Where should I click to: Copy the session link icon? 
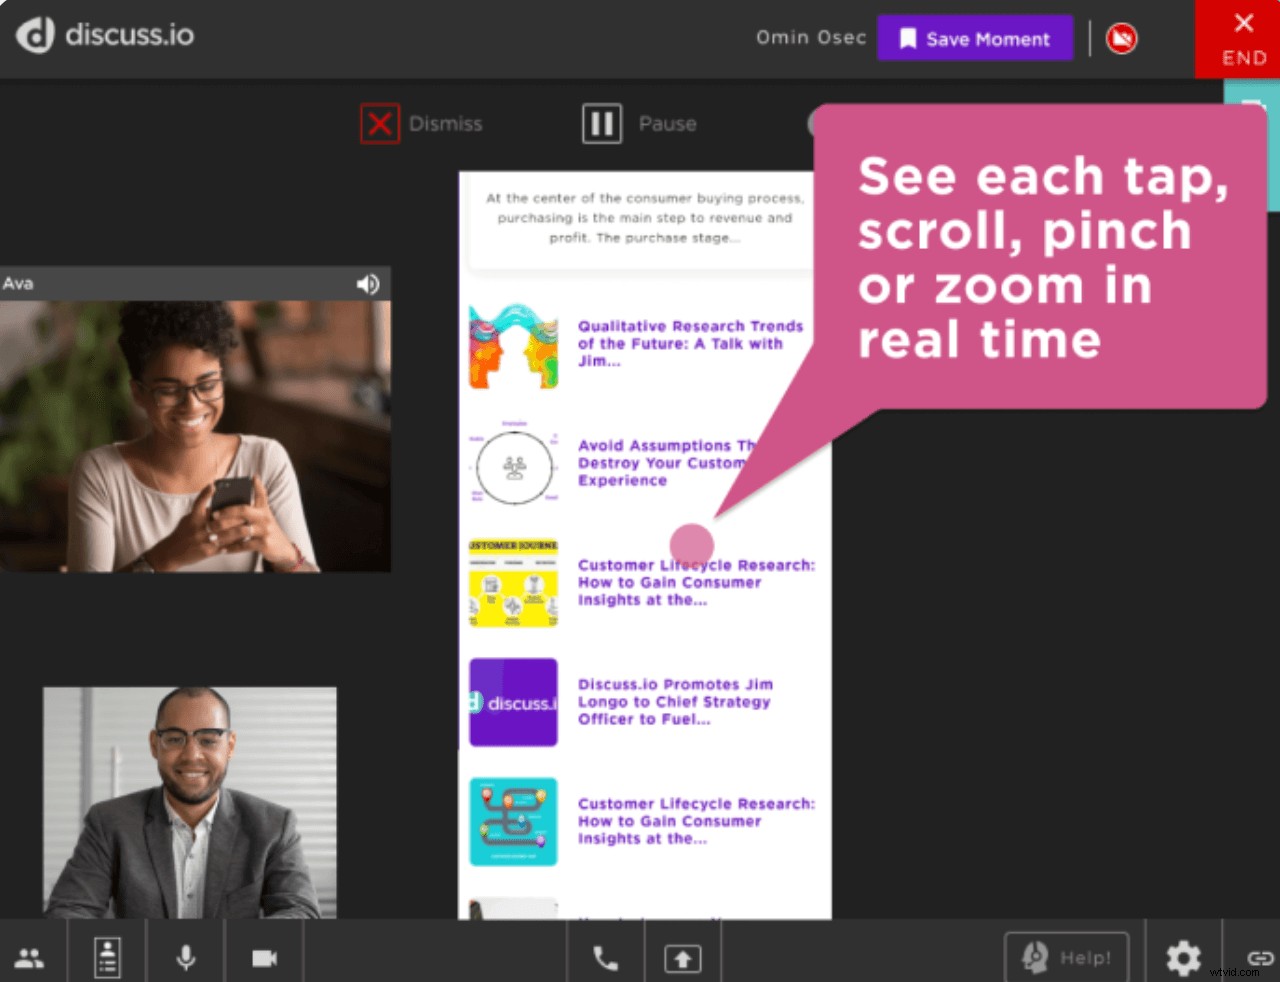tap(1260, 957)
